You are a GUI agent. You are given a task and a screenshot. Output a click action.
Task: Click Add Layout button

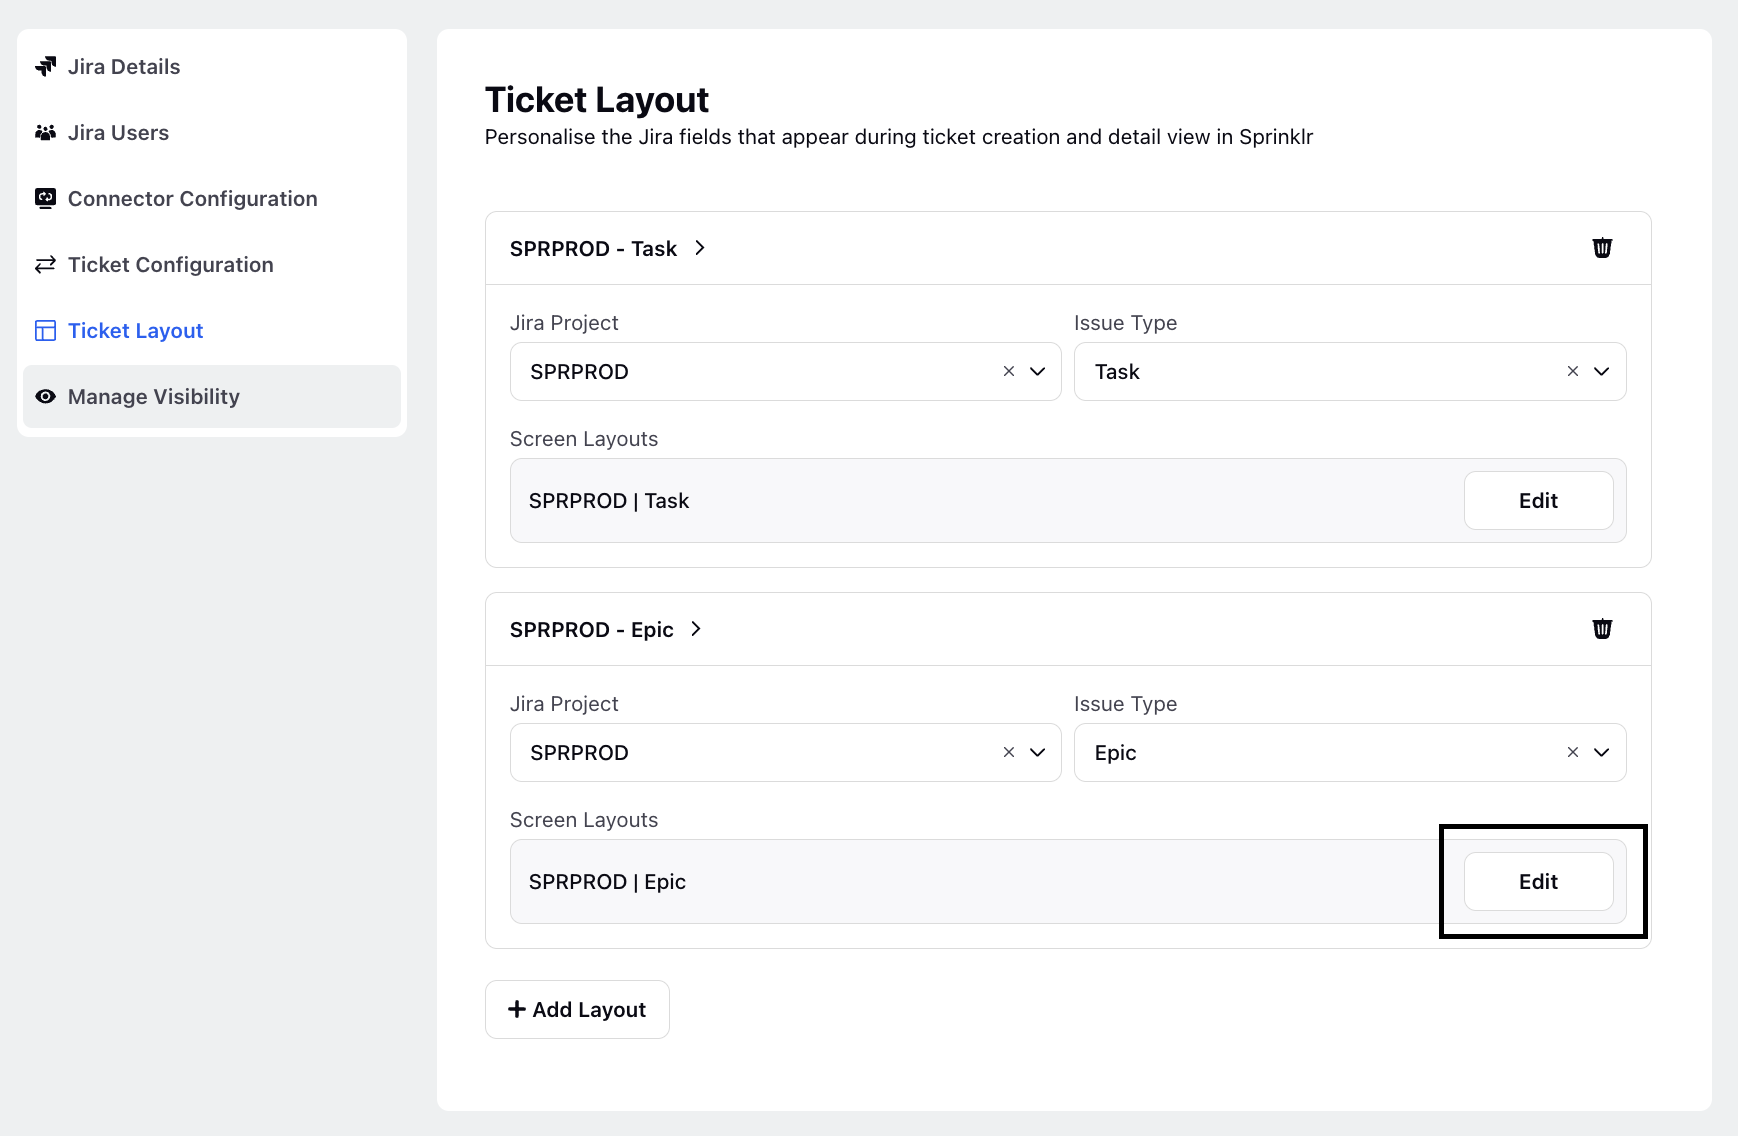[x=577, y=1010]
